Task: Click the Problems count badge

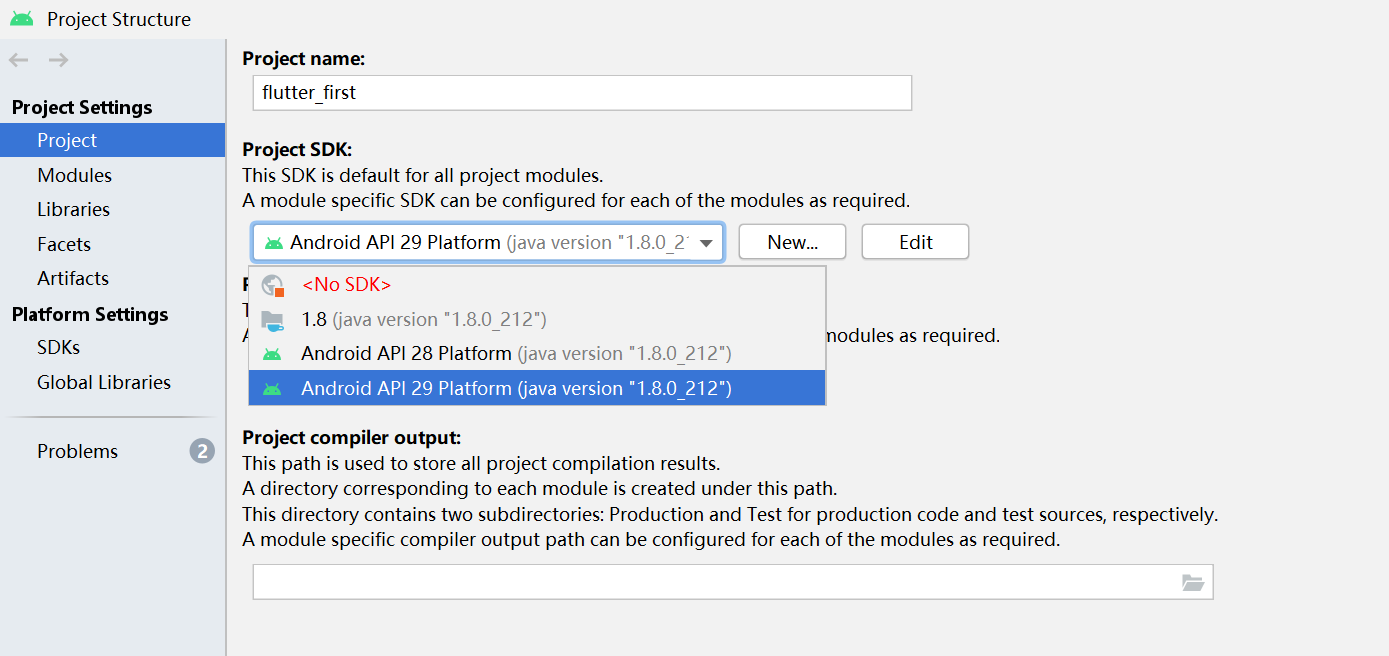Action: click(x=202, y=451)
